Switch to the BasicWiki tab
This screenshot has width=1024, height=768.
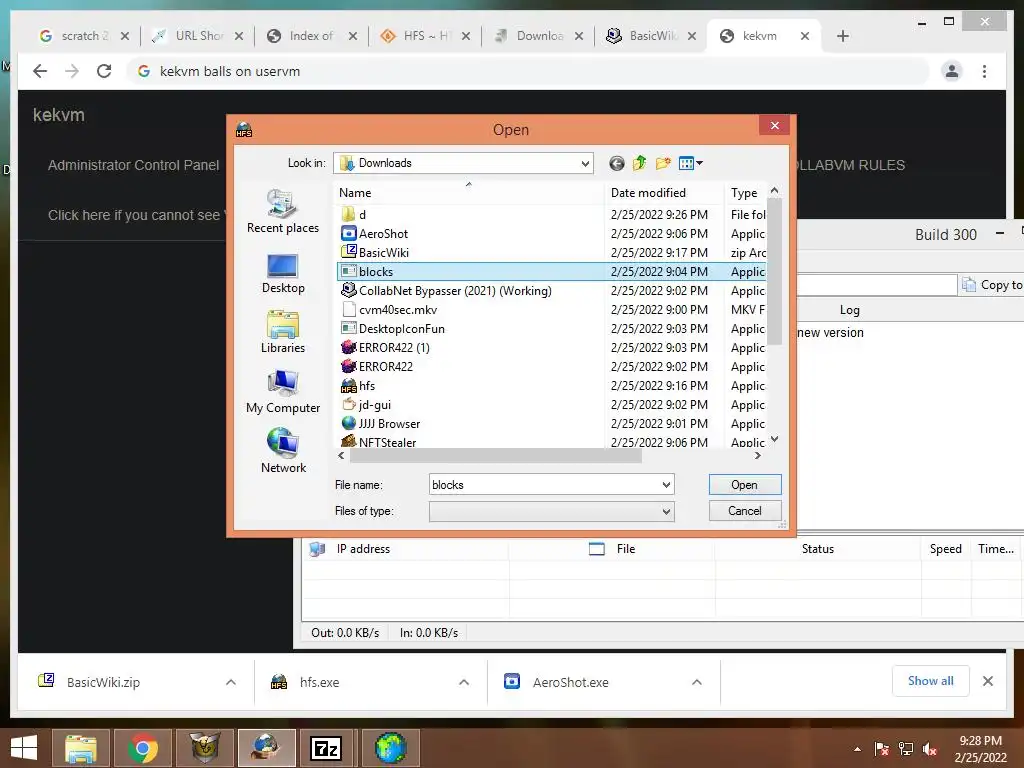coord(651,36)
